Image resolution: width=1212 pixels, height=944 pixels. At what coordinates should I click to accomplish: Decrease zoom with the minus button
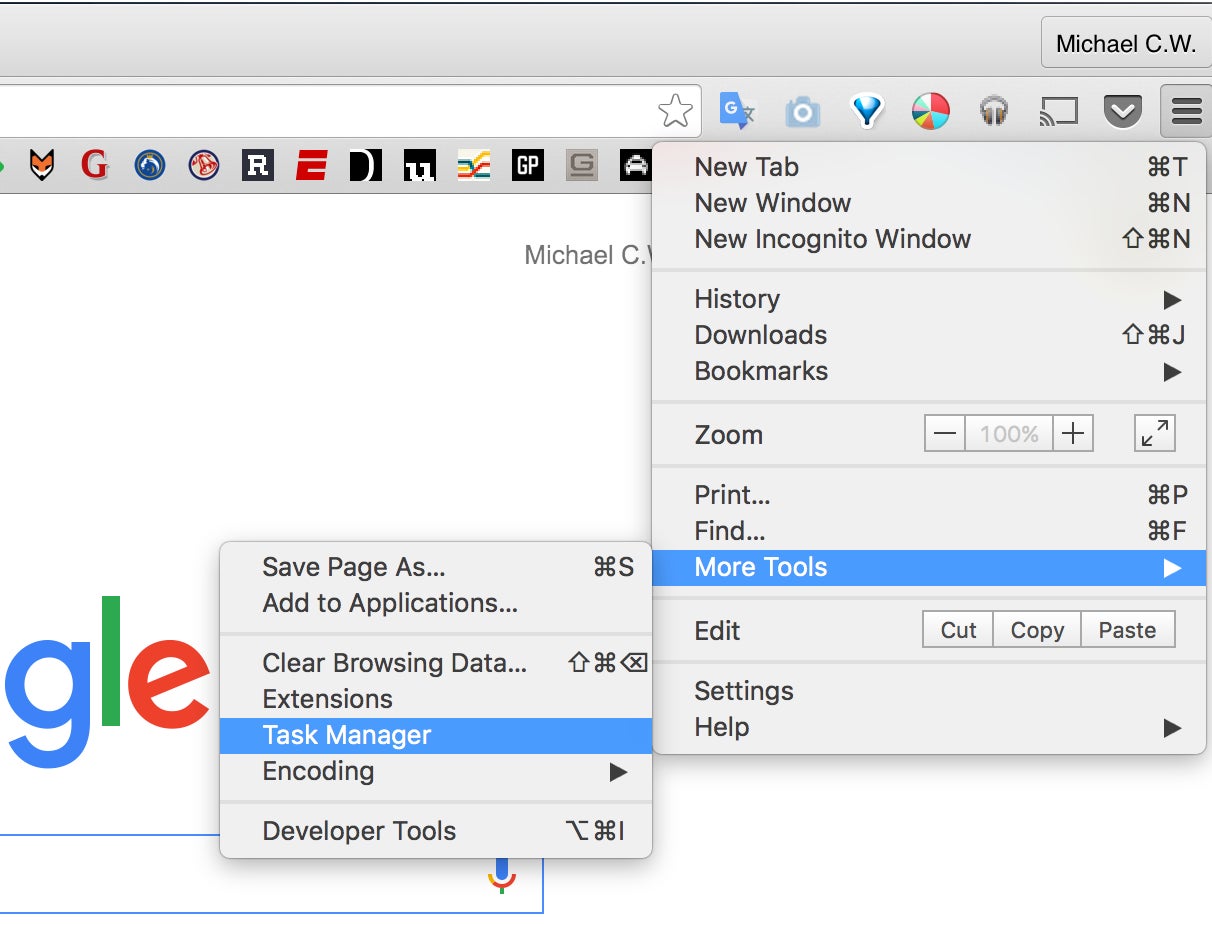(945, 434)
